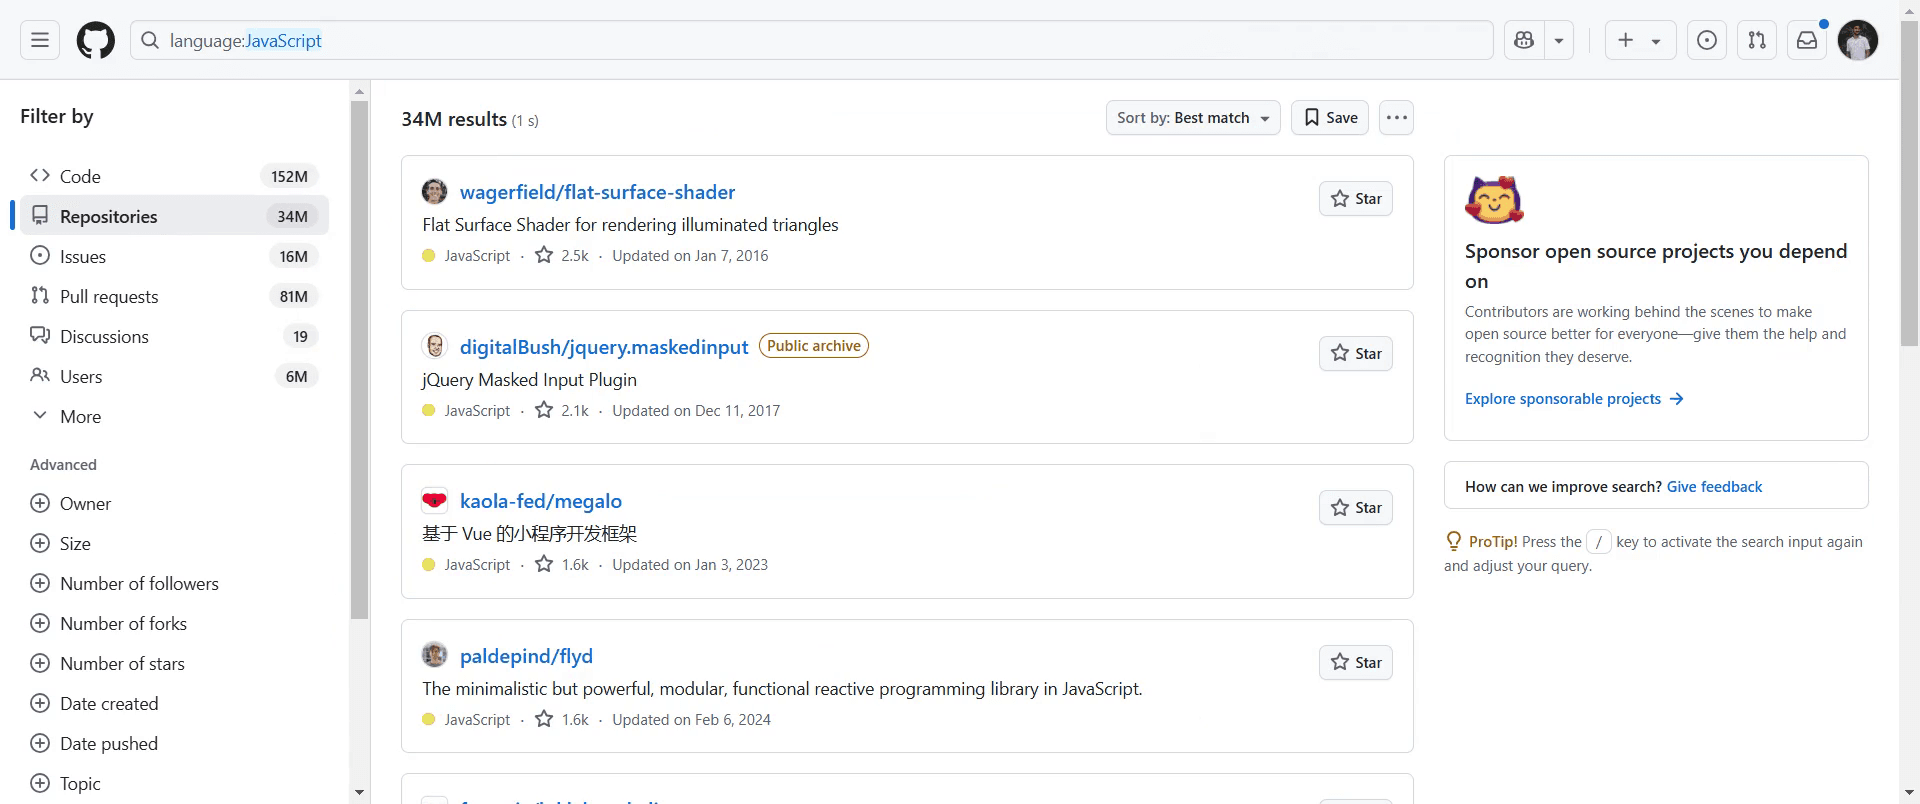Open digitalBush/jquery.maskedinput repository
Image resolution: width=1920 pixels, height=804 pixels.
(x=604, y=347)
